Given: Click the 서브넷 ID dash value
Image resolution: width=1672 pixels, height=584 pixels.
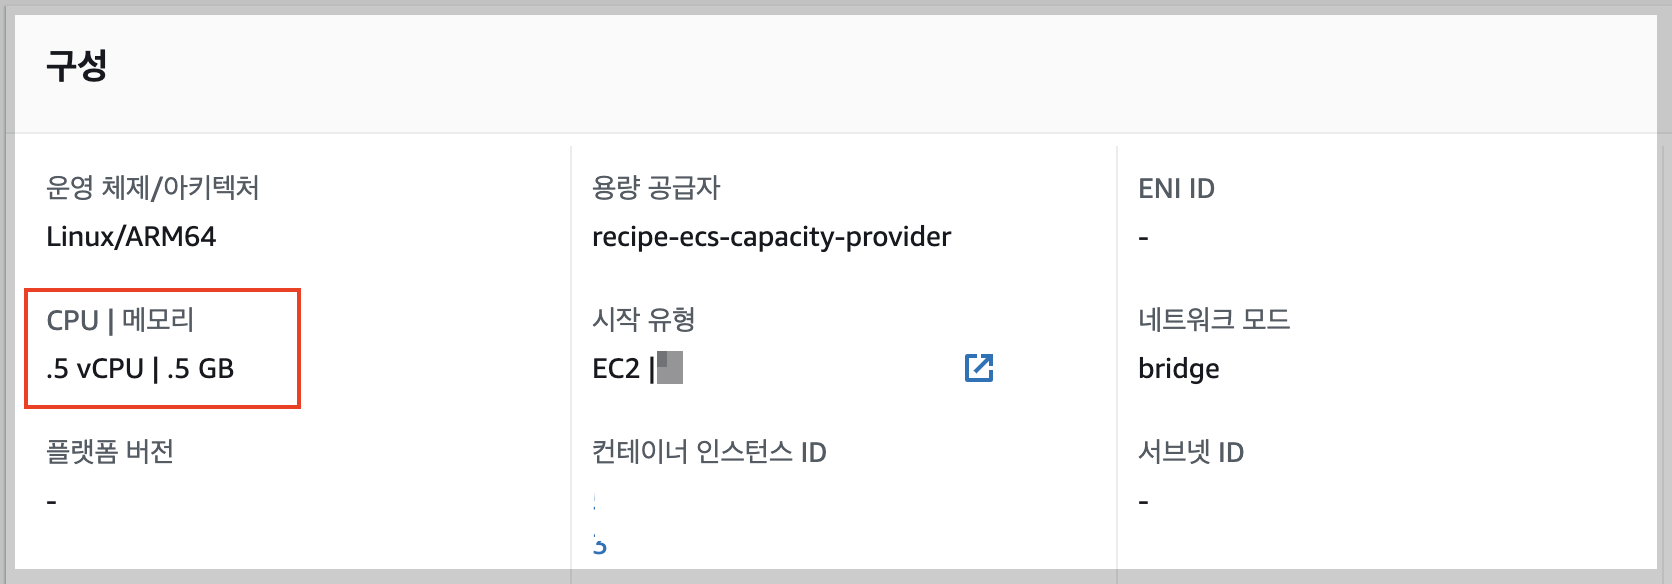Looking at the screenshot, I should 1143,498.
